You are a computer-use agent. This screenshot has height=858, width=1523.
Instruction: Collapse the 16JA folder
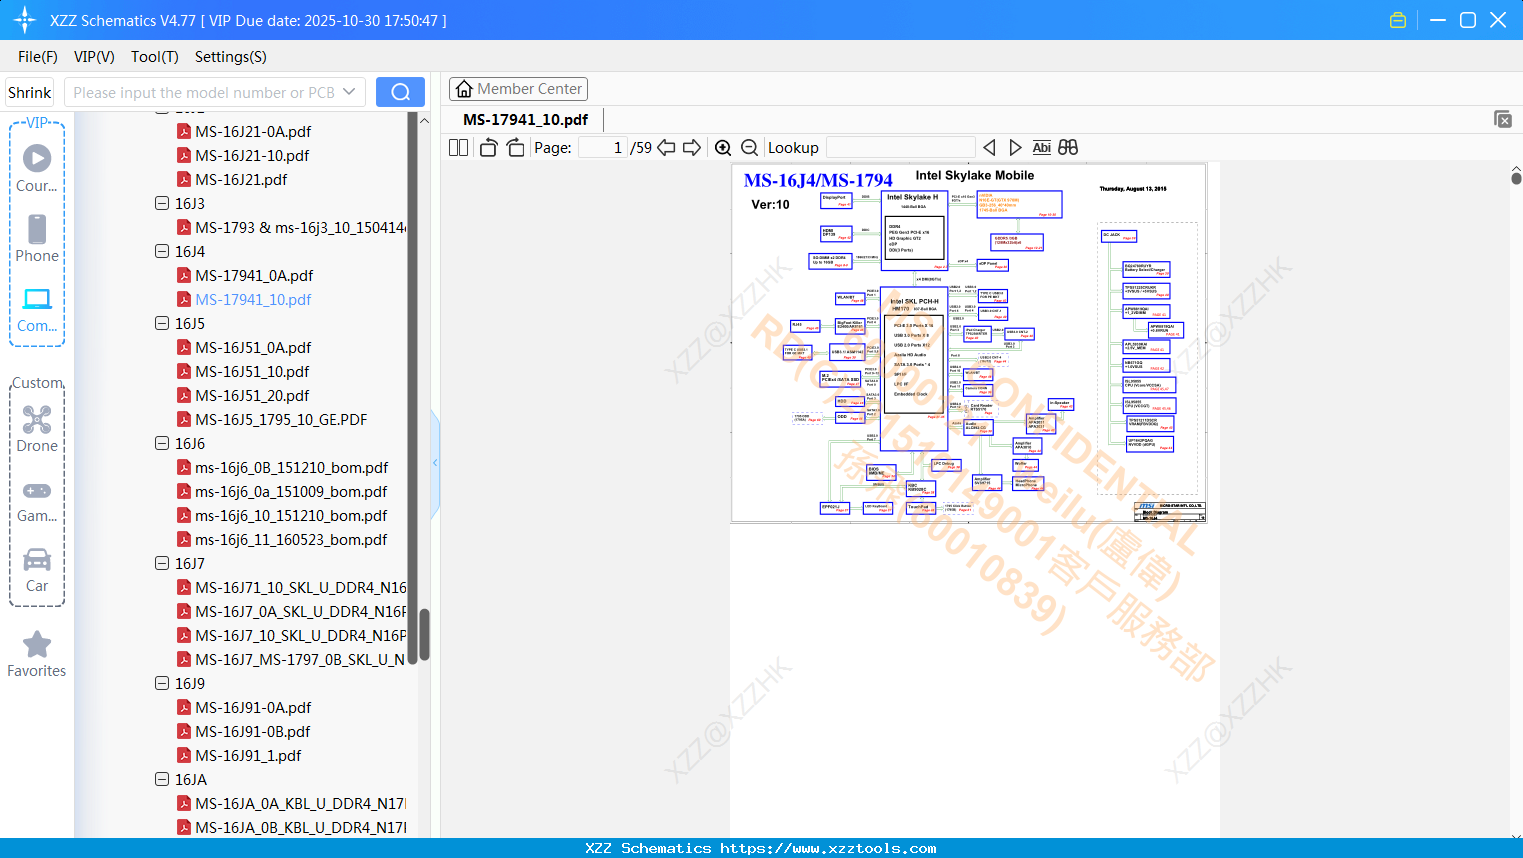point(162,779)
